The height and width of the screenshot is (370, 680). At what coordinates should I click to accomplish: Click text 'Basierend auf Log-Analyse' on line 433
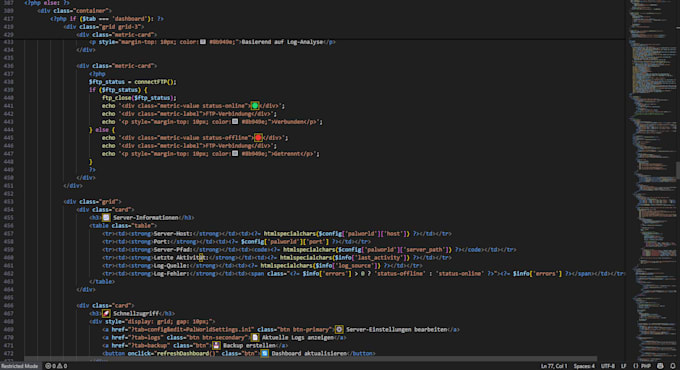pyautogui.click(x=282, y=42)
